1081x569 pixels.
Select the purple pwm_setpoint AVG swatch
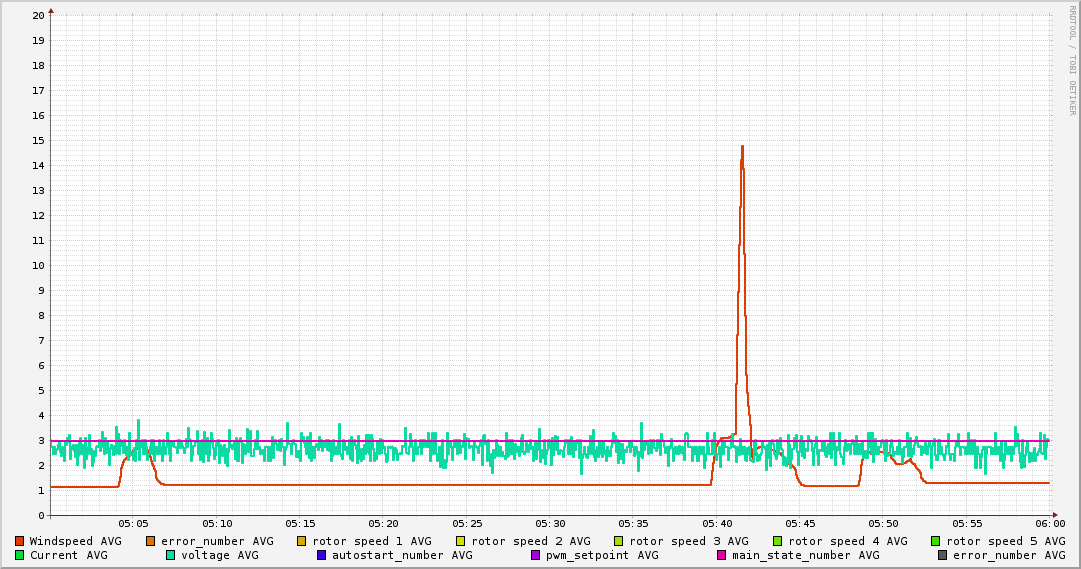(x=536, y=555)
